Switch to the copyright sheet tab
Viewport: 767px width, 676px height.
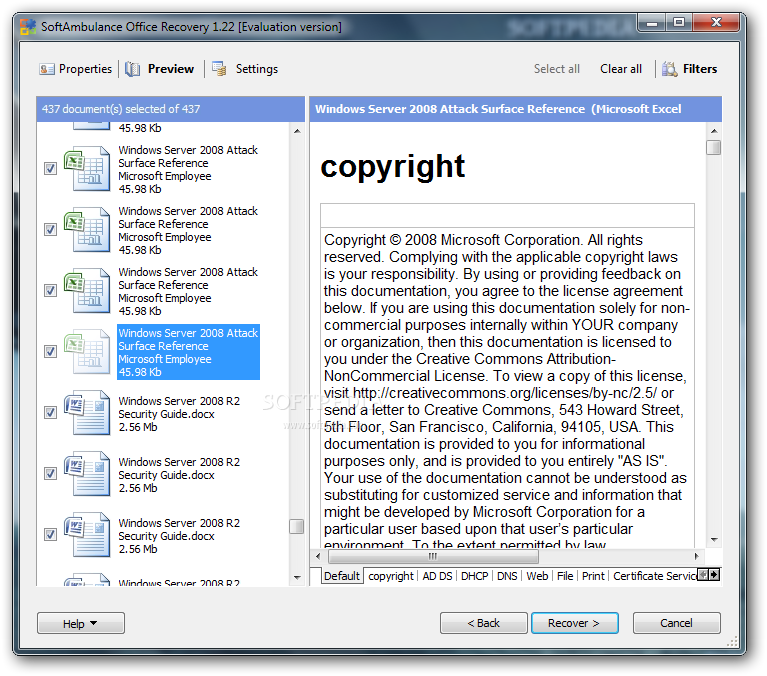pos(391,576)
